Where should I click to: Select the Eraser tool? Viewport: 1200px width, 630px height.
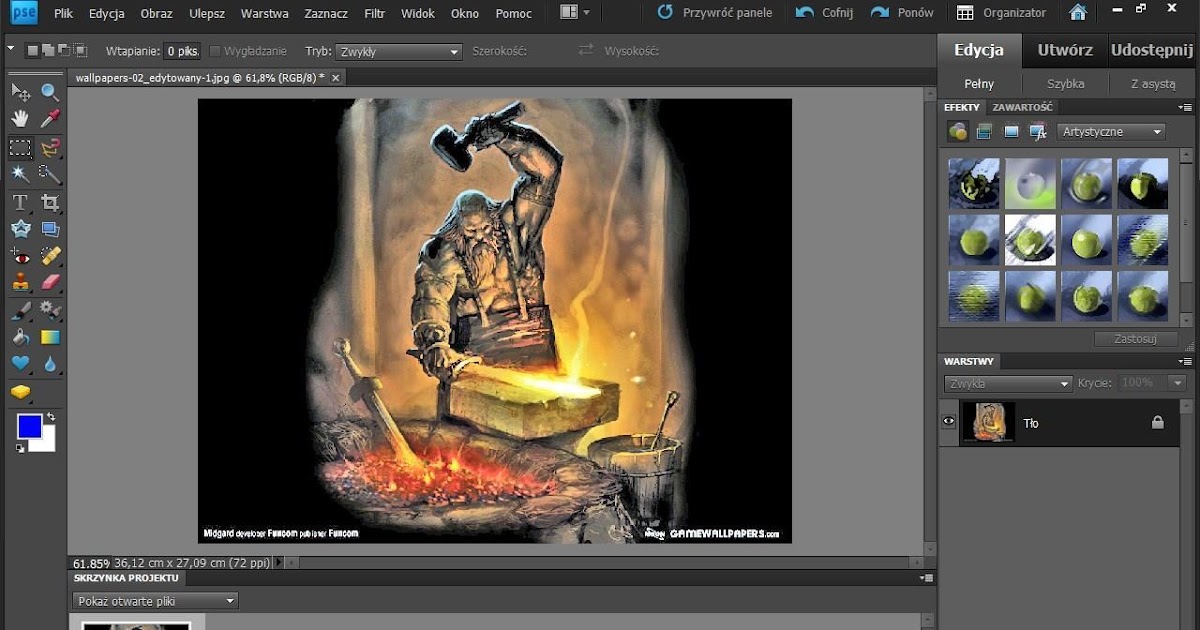[x=50, y=283]
